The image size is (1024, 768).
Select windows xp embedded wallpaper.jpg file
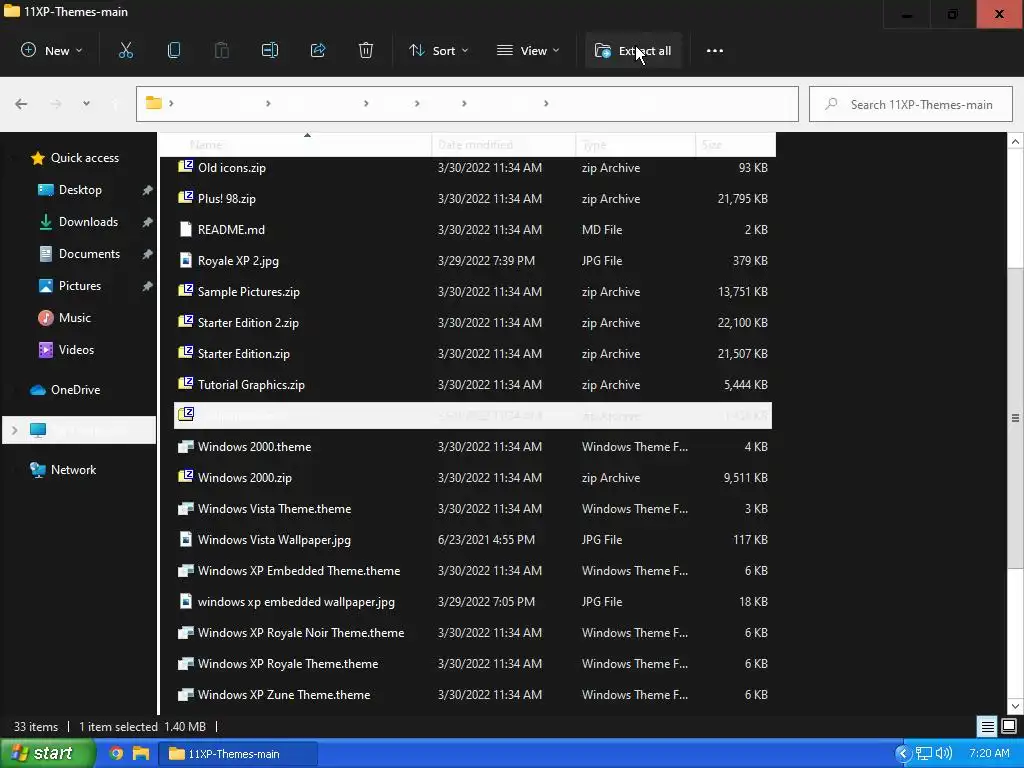click(473, 602)
